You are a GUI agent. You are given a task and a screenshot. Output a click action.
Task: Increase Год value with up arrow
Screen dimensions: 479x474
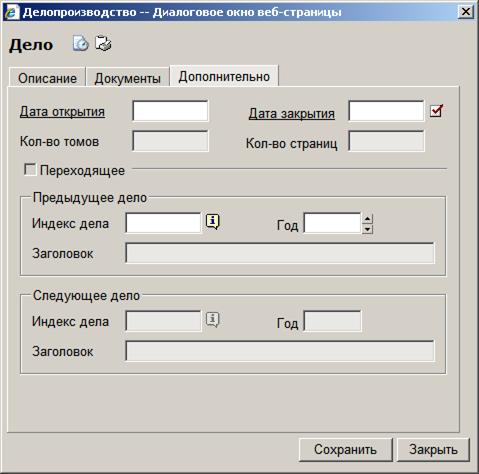coord(367,219)
